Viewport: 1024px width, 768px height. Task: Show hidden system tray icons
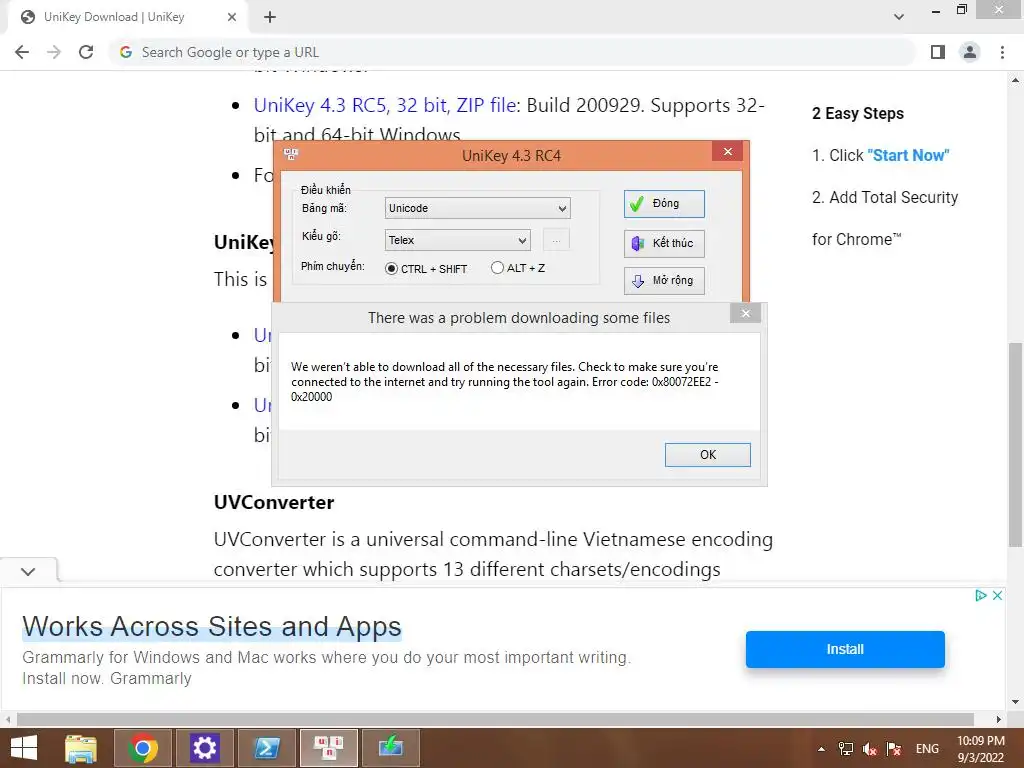point(822,749)
